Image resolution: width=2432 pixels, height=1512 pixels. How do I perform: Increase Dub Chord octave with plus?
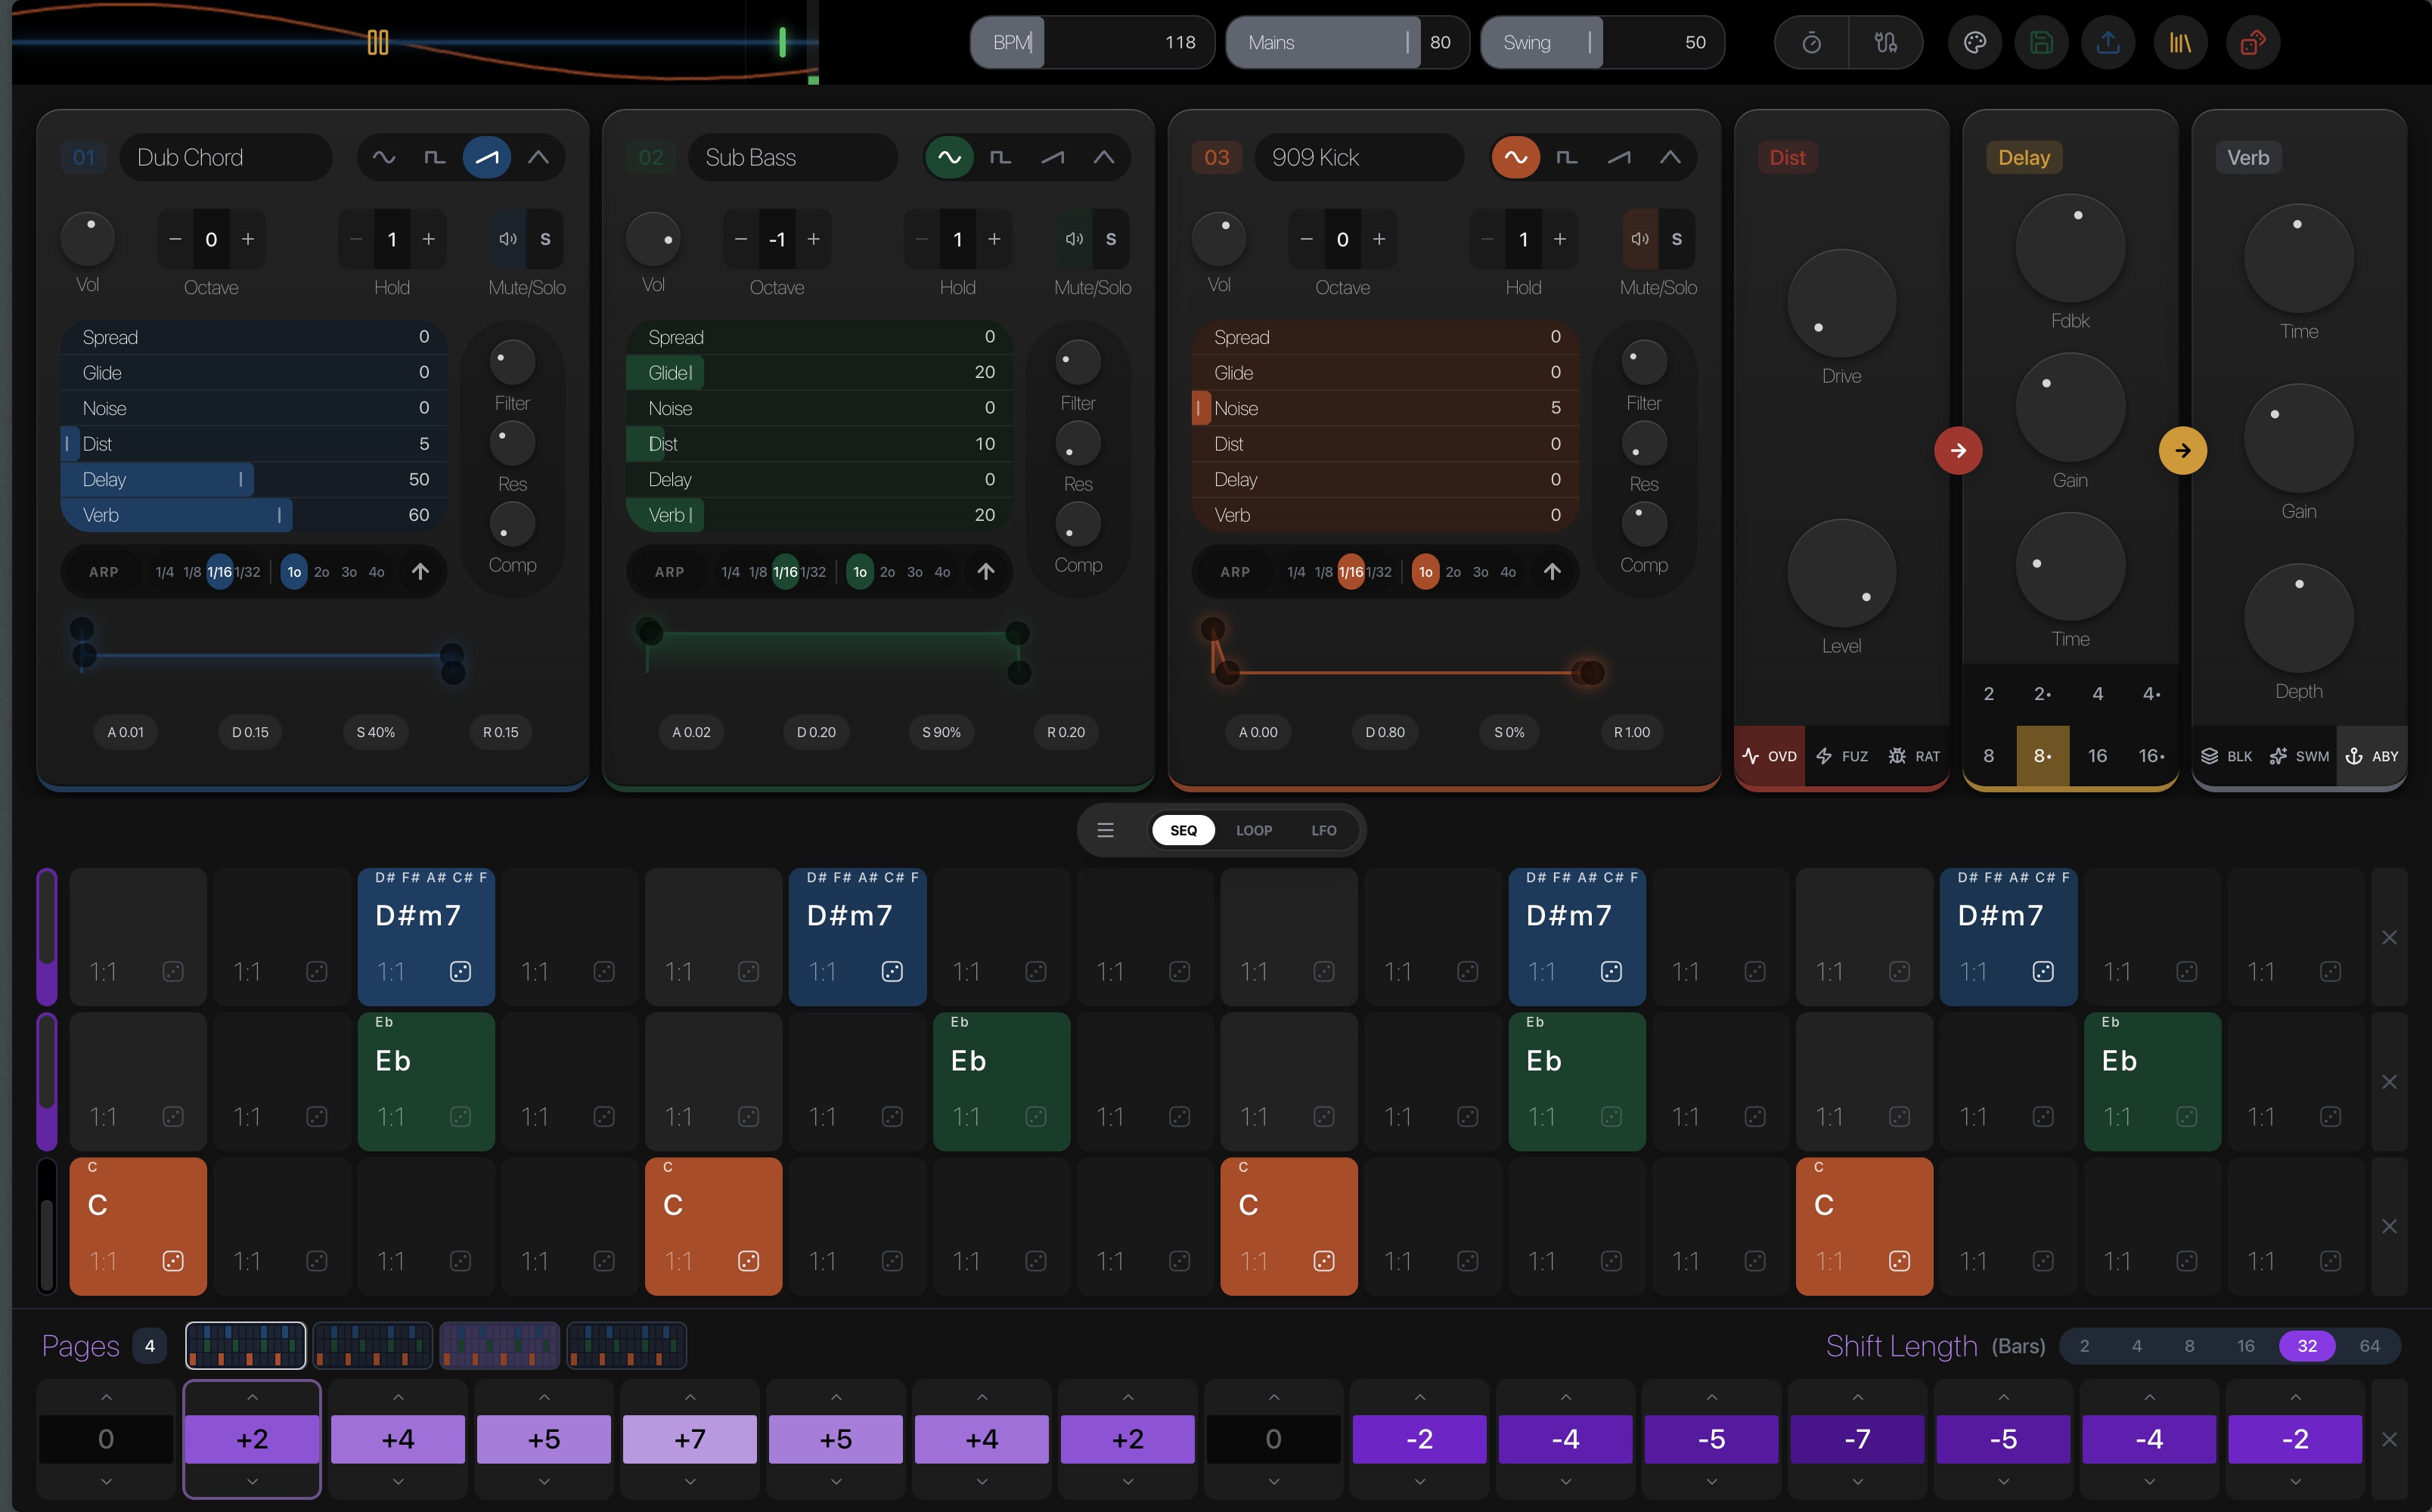(x=248, y=239)
